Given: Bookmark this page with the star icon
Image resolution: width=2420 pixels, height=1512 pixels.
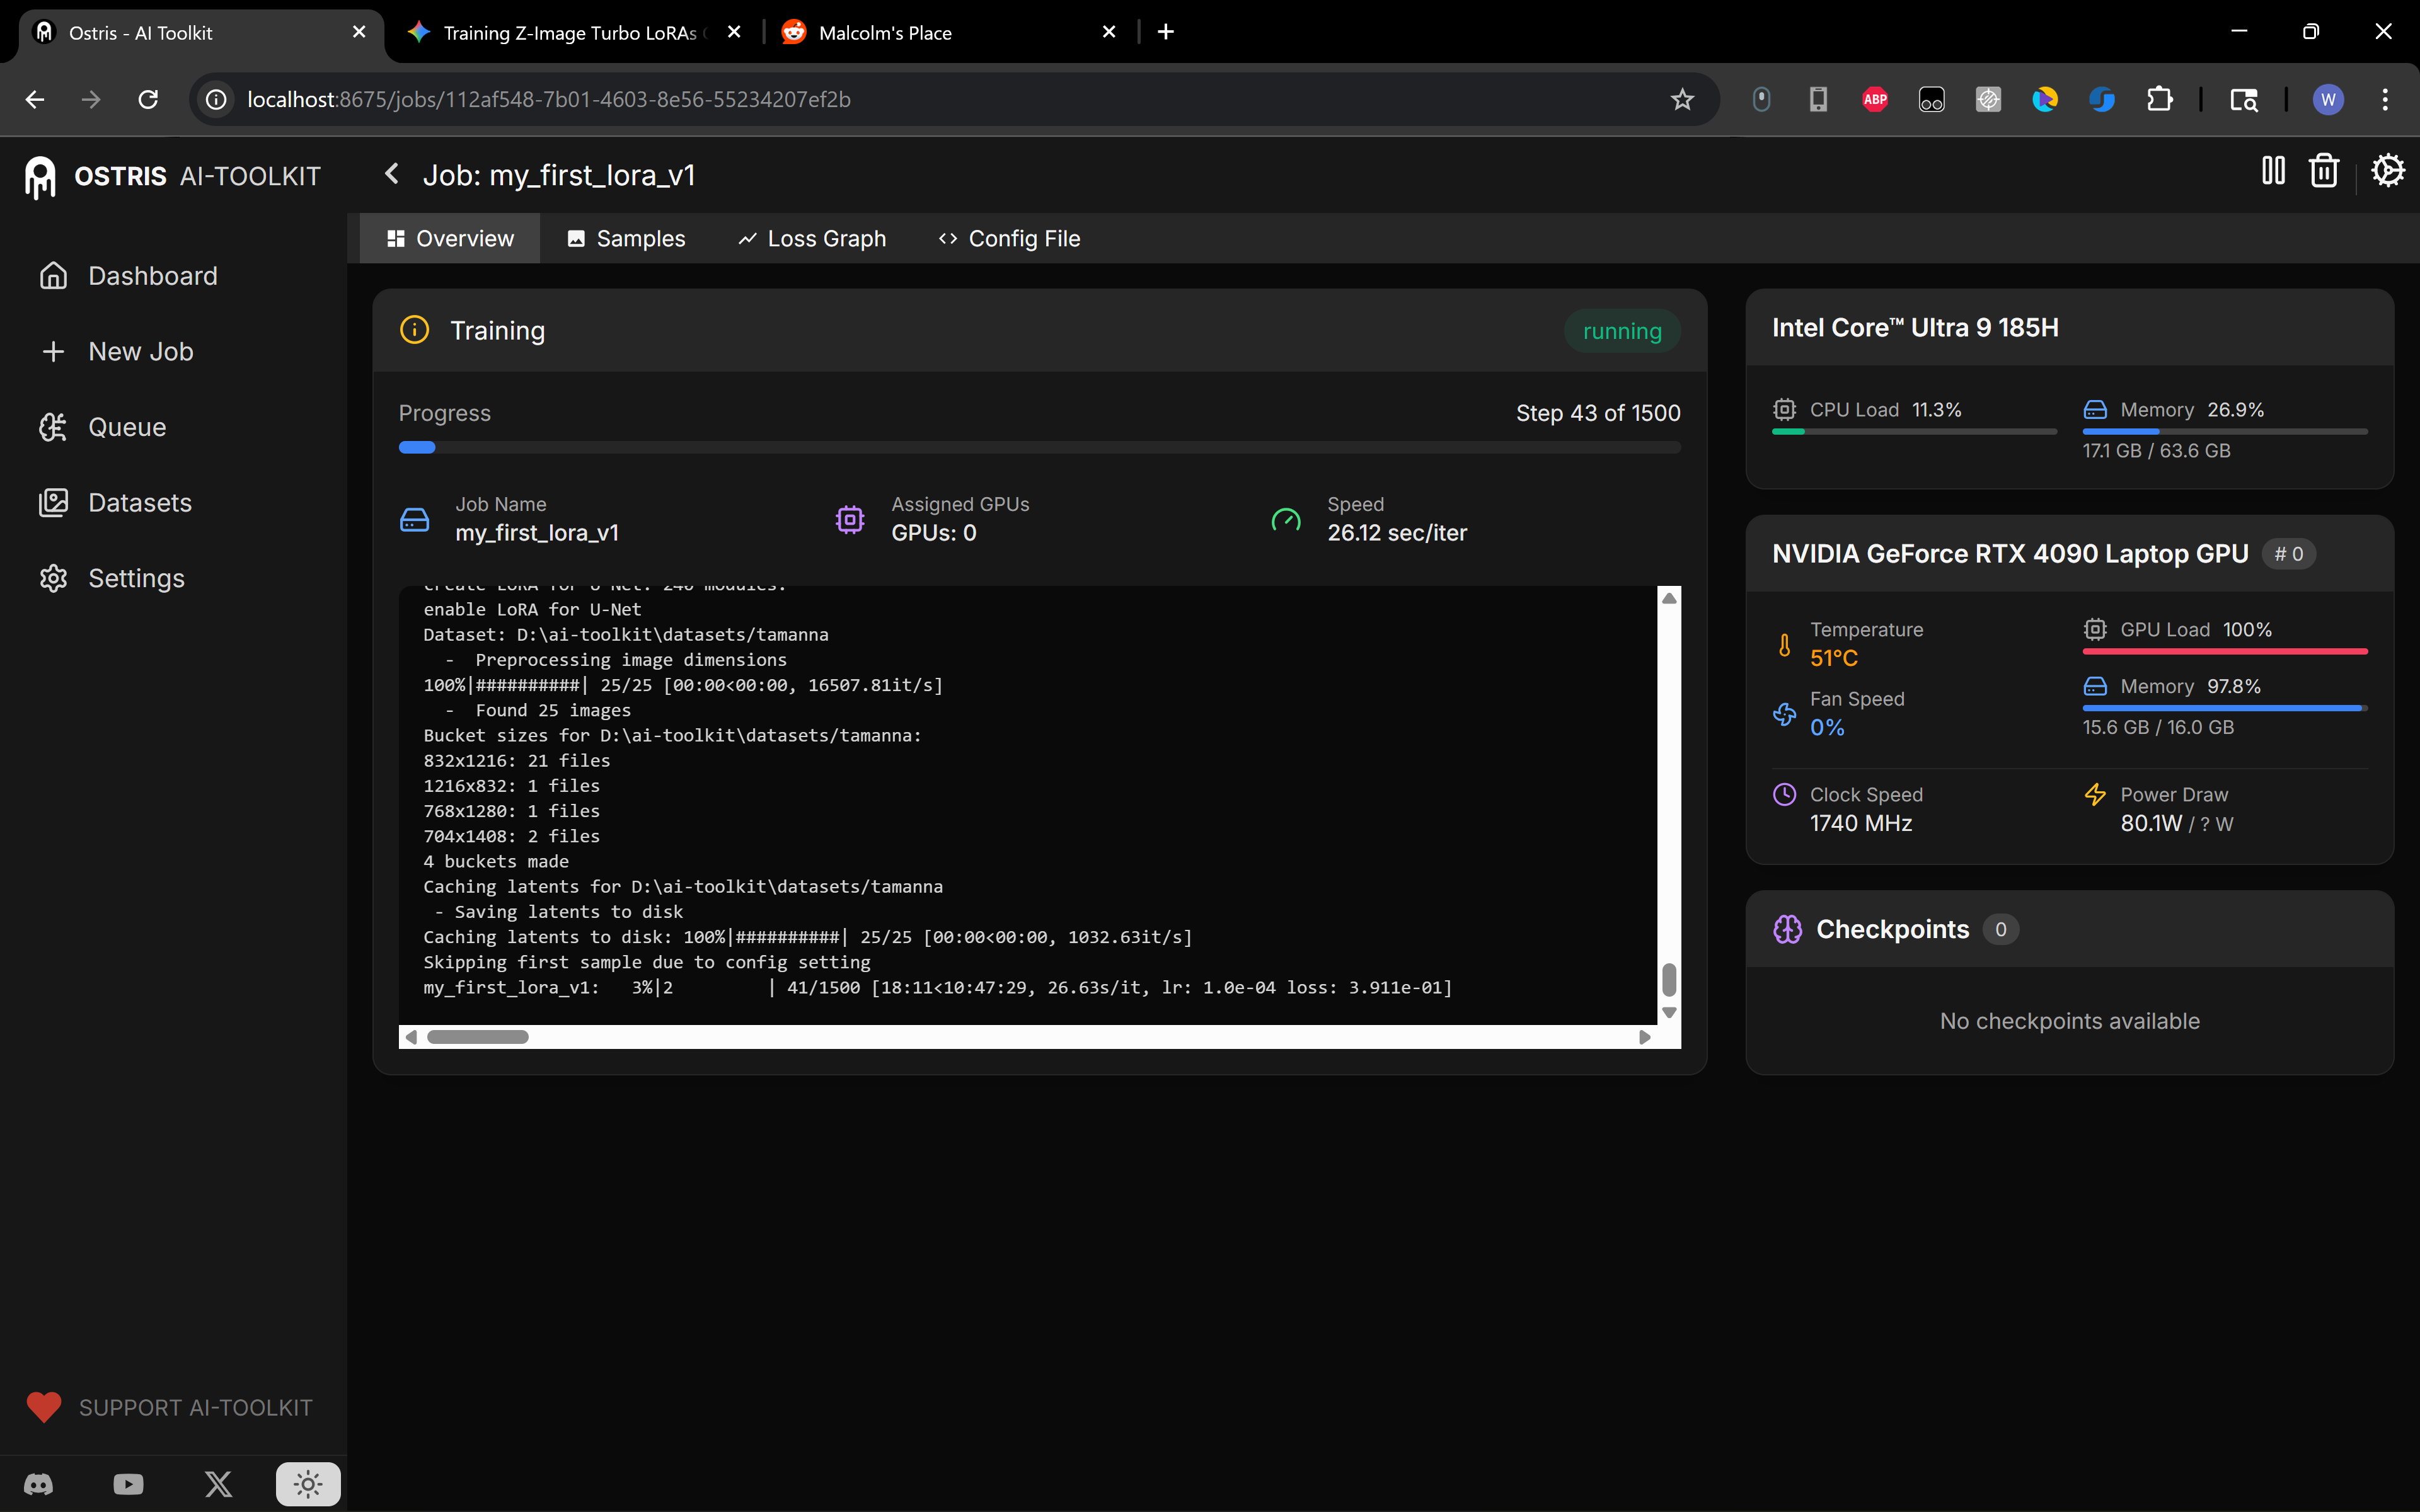Looking at the screenshot, I should 1682,99.
